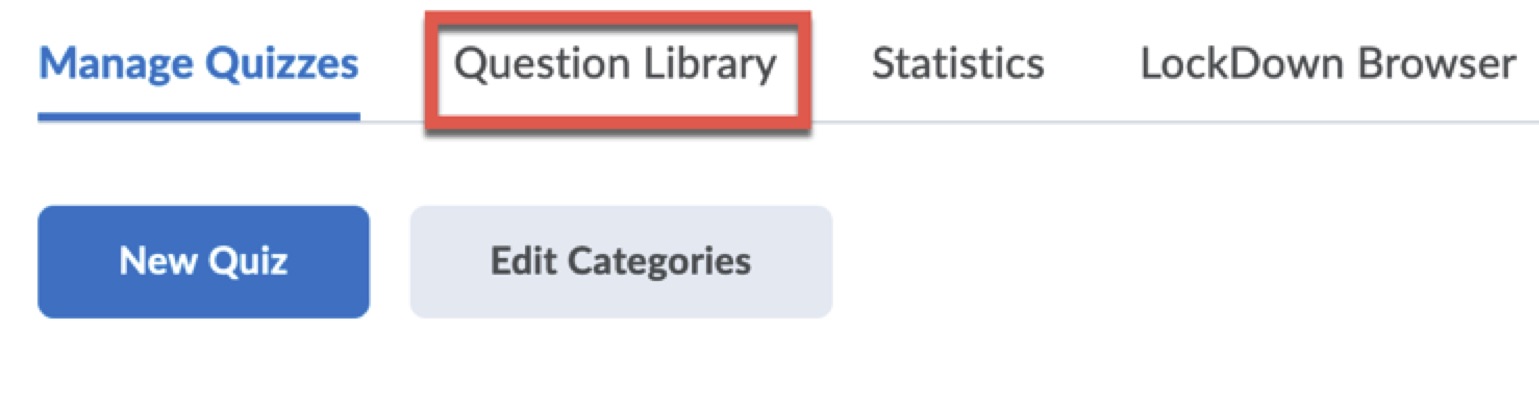Screen dimensions: 1539x406
Task: Click the active Manage Quizzes tab label
Action: pos(198,65)
